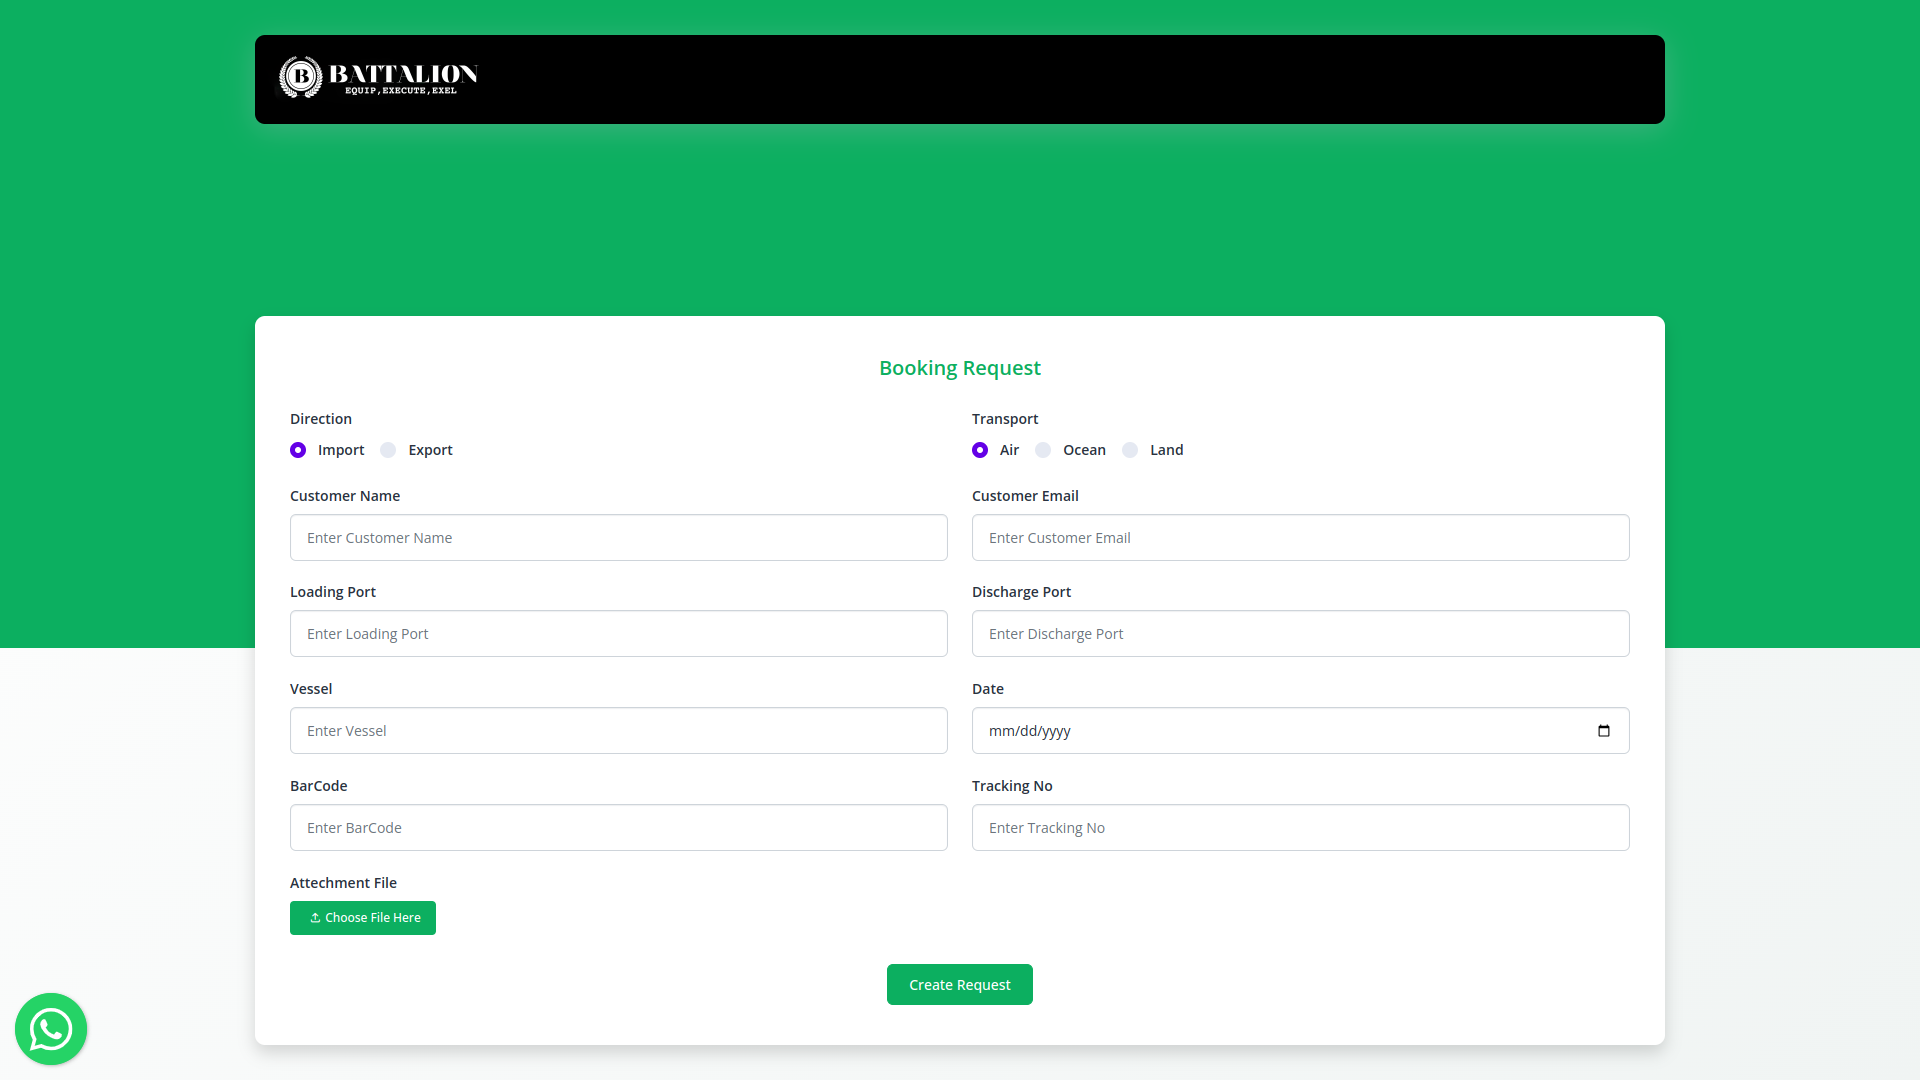Click the Date mm/dd/yyyy field
Screen dimensions: 1920x1080
pyautogui.click(x=1200, y=731)
